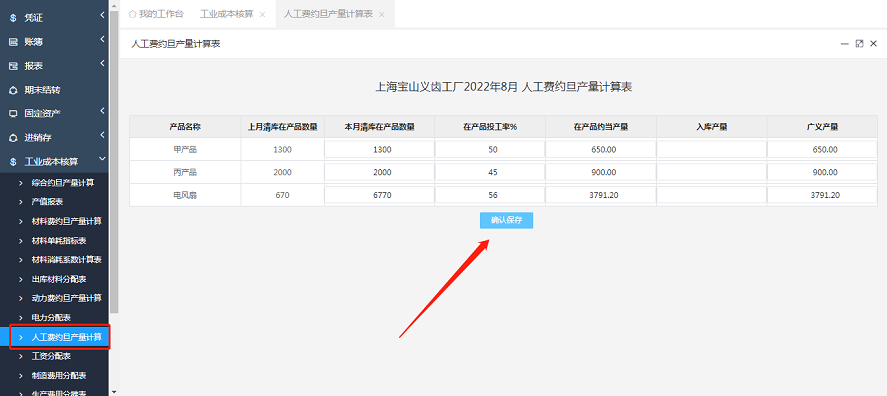Open 制造费用分配表 submenu item
887x396 pixels.
[59, 376]
